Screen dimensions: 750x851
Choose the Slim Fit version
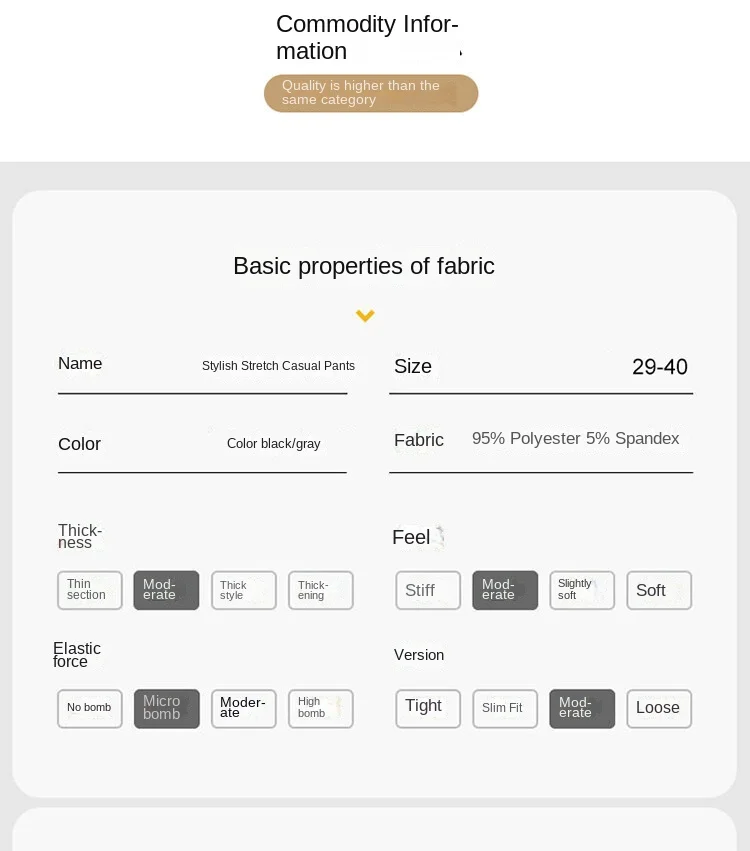coord(505,708)
